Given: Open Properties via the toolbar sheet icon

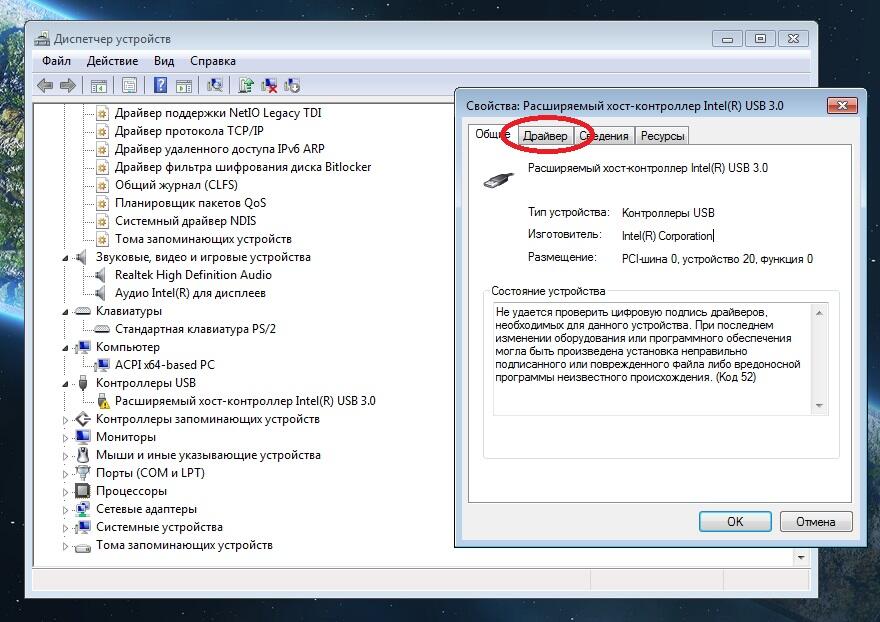Looking at the screenshot, I should [x=129, y=86].
